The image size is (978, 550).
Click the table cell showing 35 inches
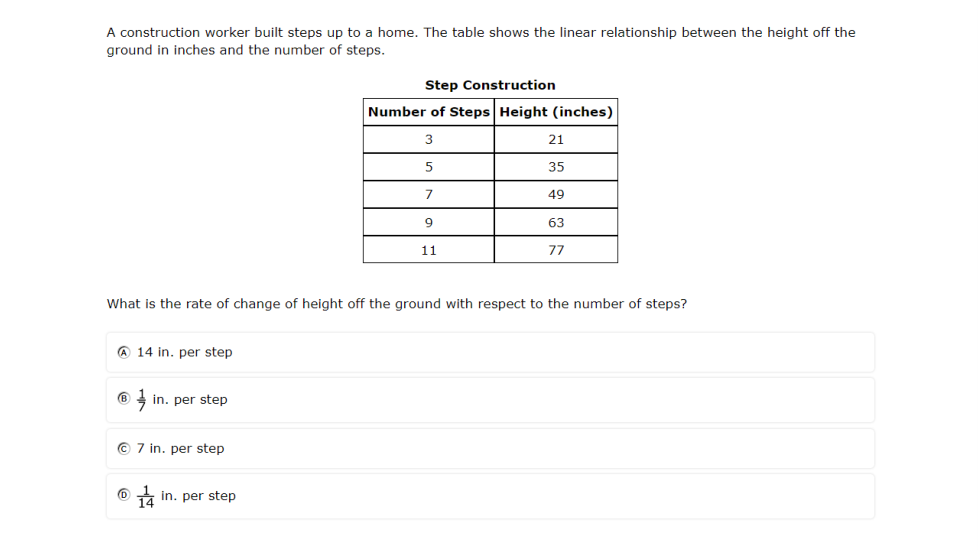556,167
